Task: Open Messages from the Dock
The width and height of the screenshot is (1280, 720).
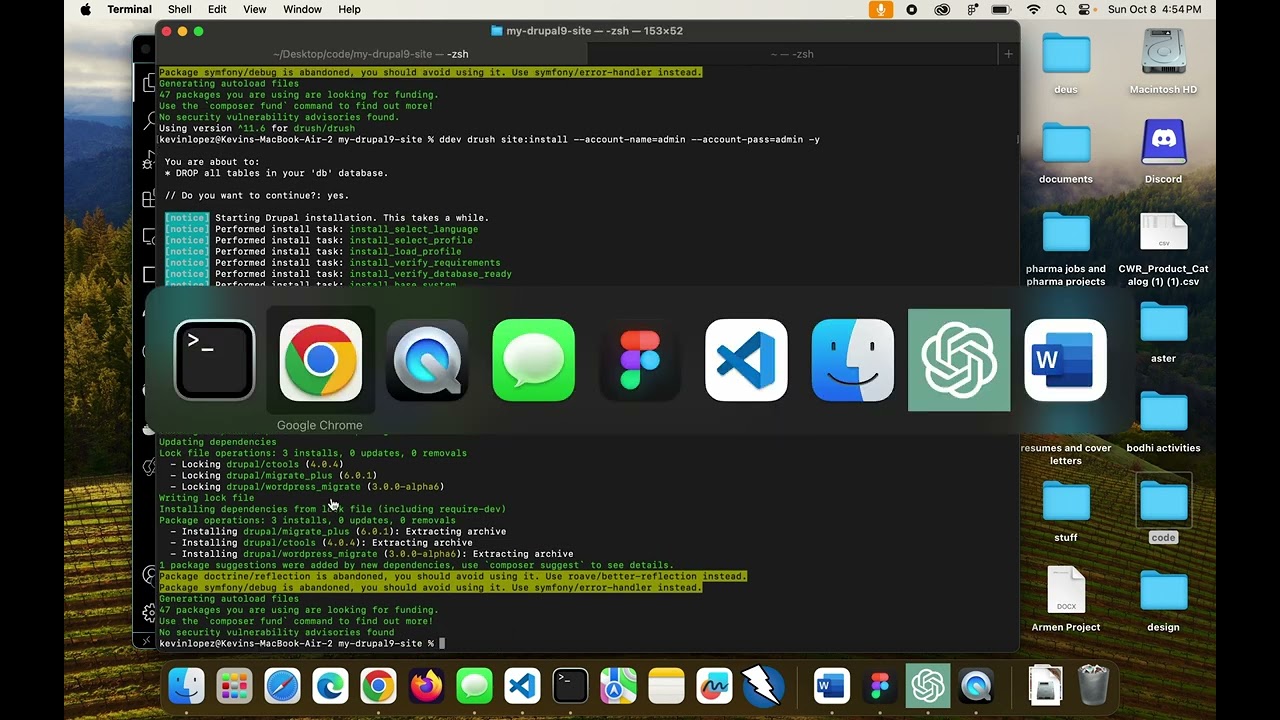Action: 474,686
